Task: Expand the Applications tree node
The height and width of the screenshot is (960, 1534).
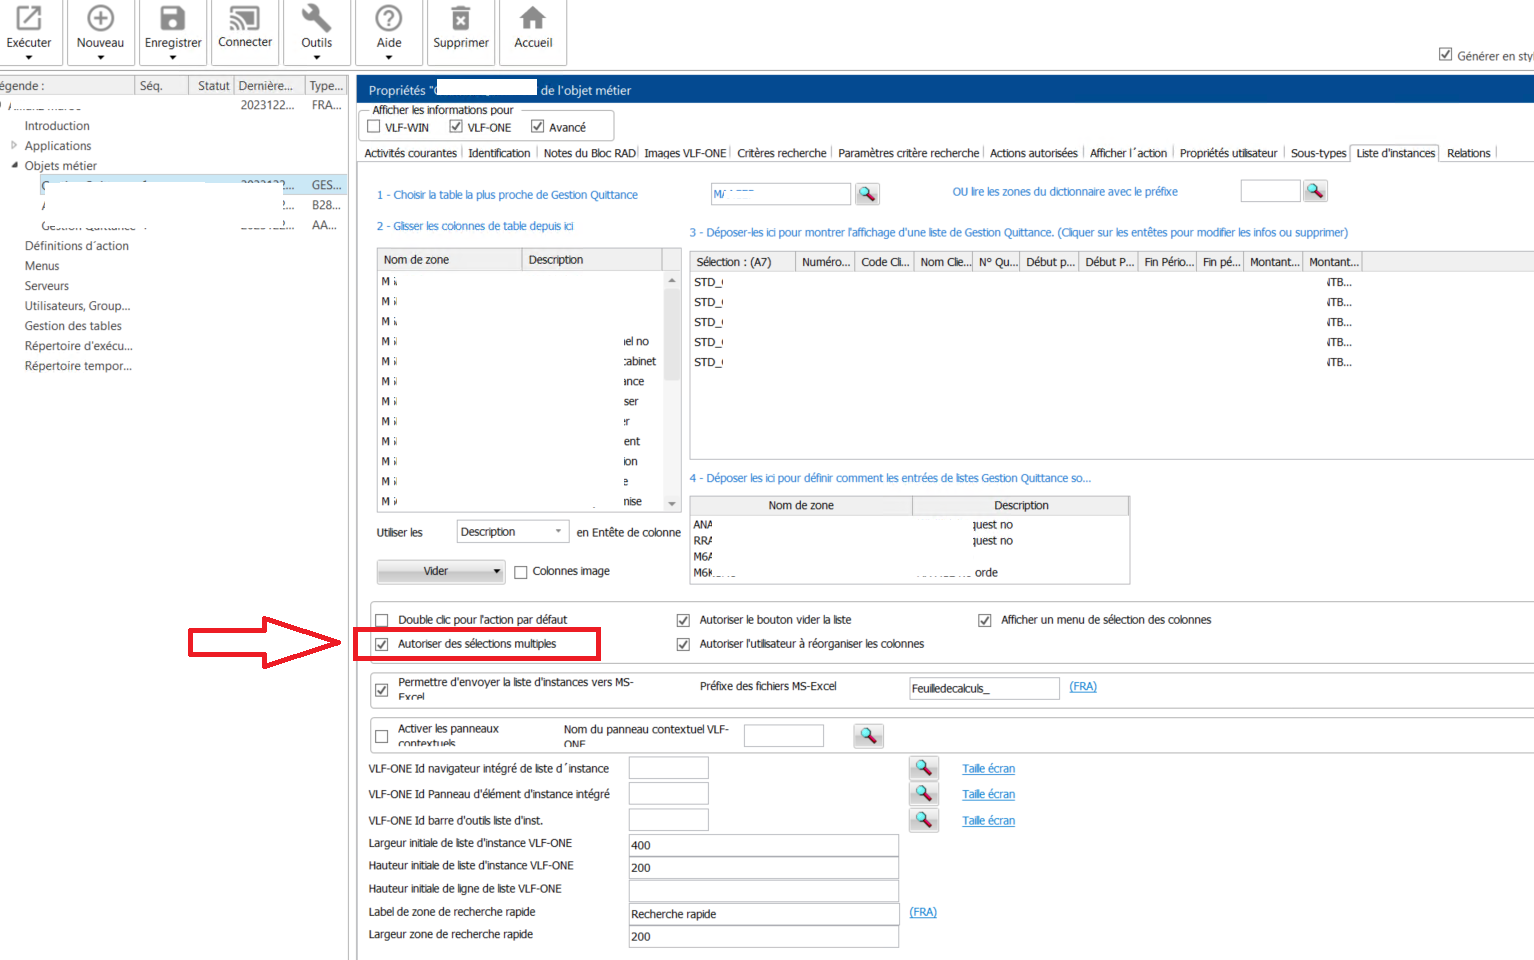Action: point(14,146)
